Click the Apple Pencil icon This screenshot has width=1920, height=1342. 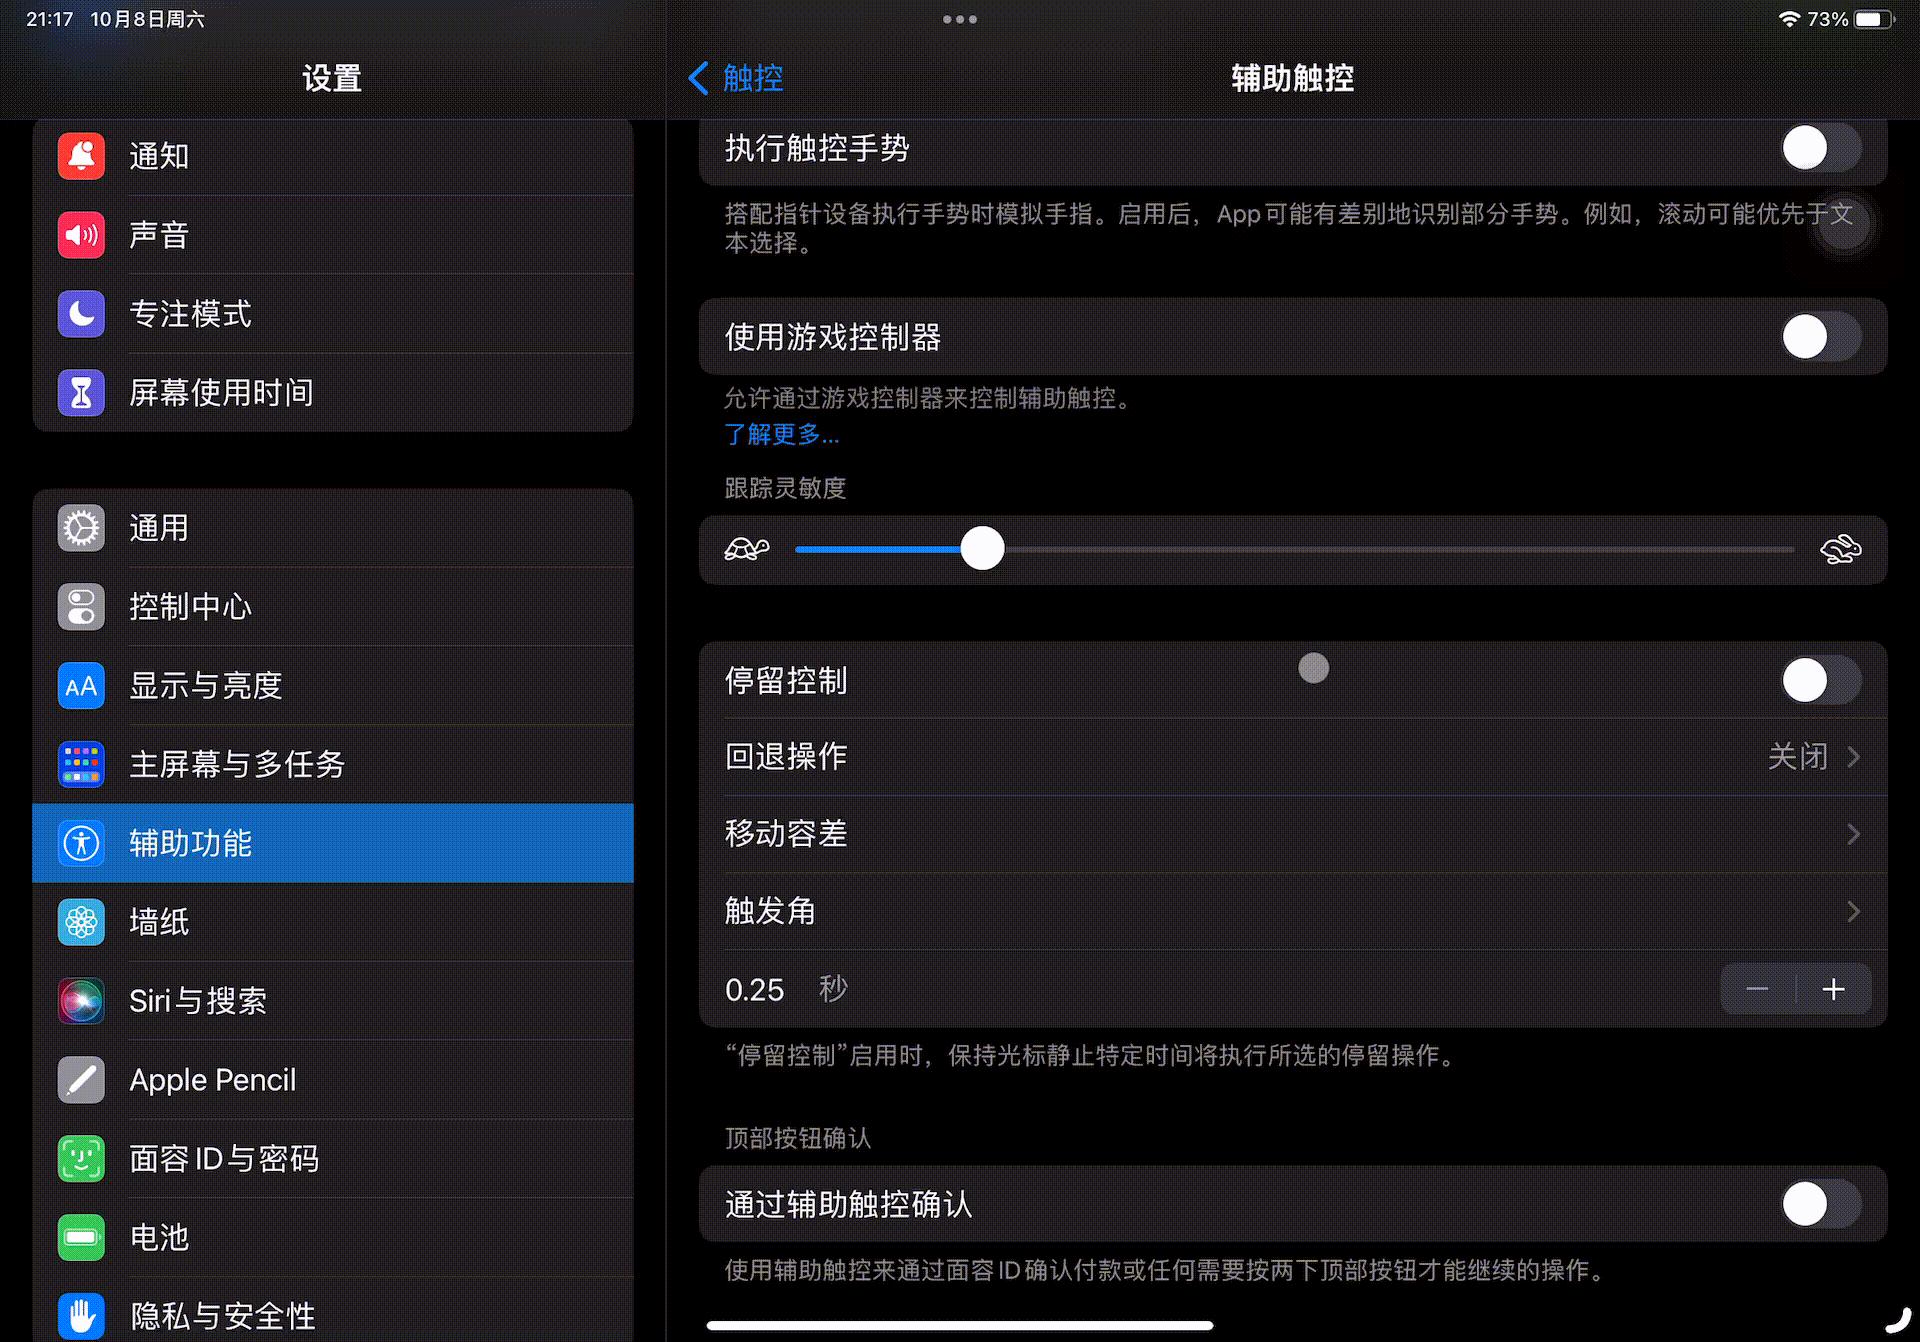(x=81, y=1079)
